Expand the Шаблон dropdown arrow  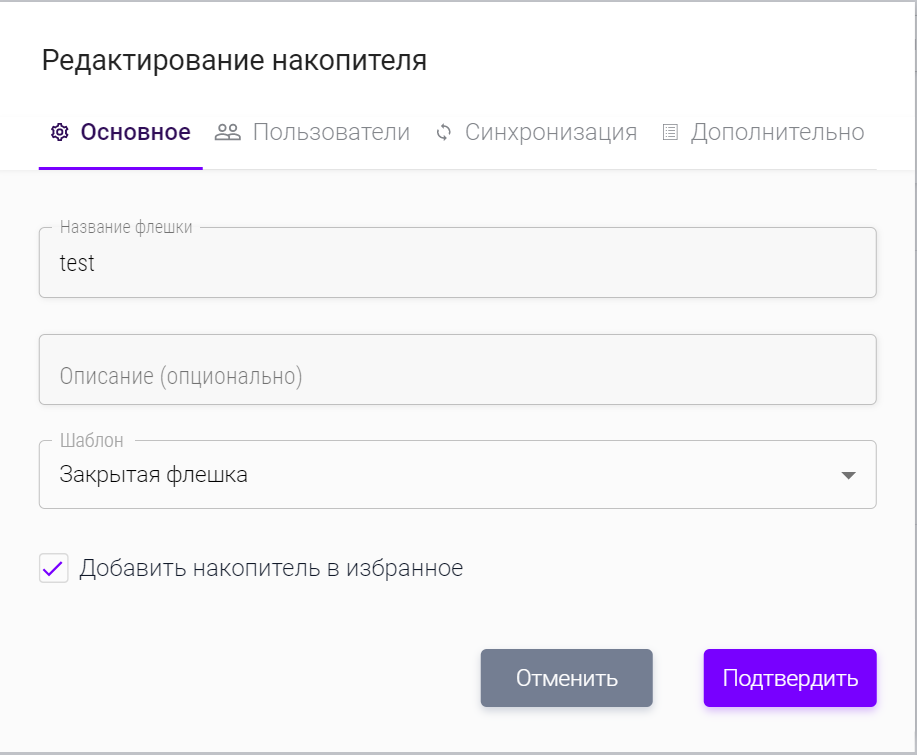click(848, 475)
